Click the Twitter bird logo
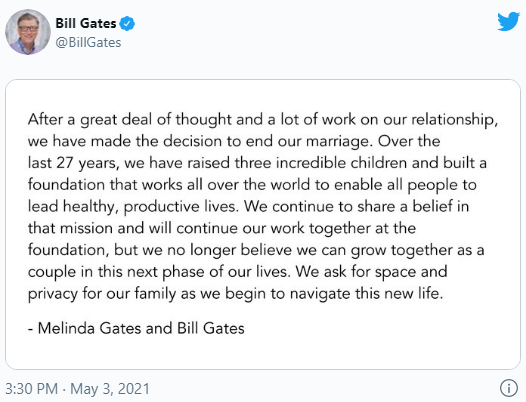Screen dimensions: 526x402 (x=509, y=21)
